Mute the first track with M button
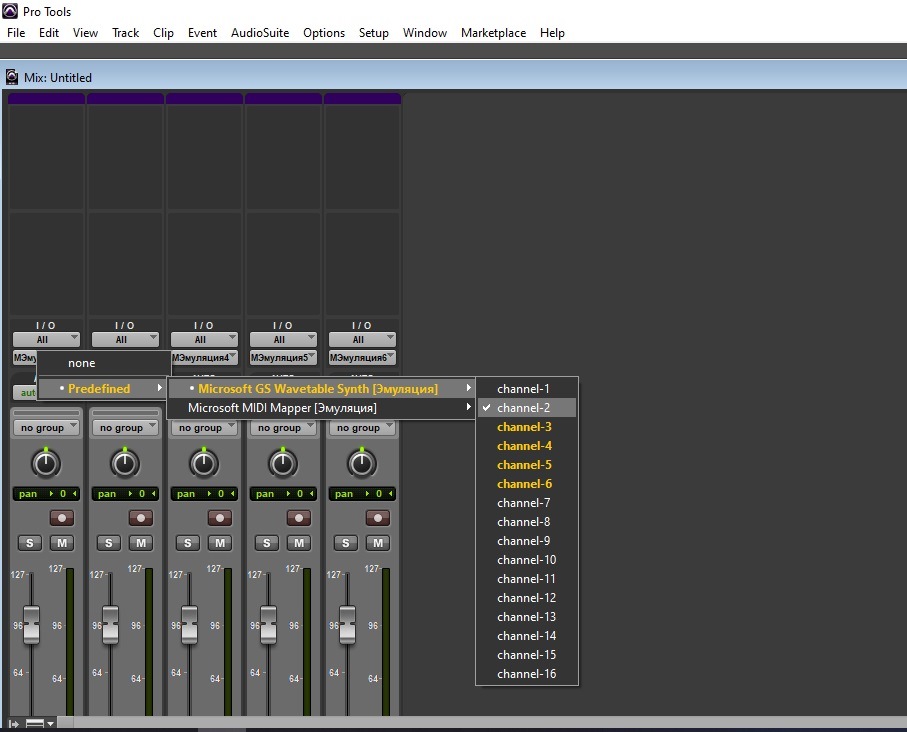907x732 pixels. click(x=62, y=543)
